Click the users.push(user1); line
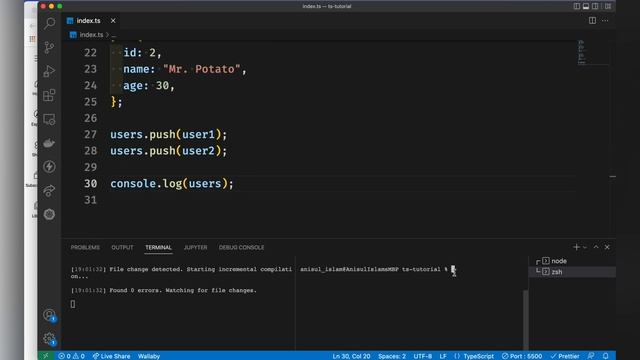Viewport: 640px width, 360px height. coord(169,134)
